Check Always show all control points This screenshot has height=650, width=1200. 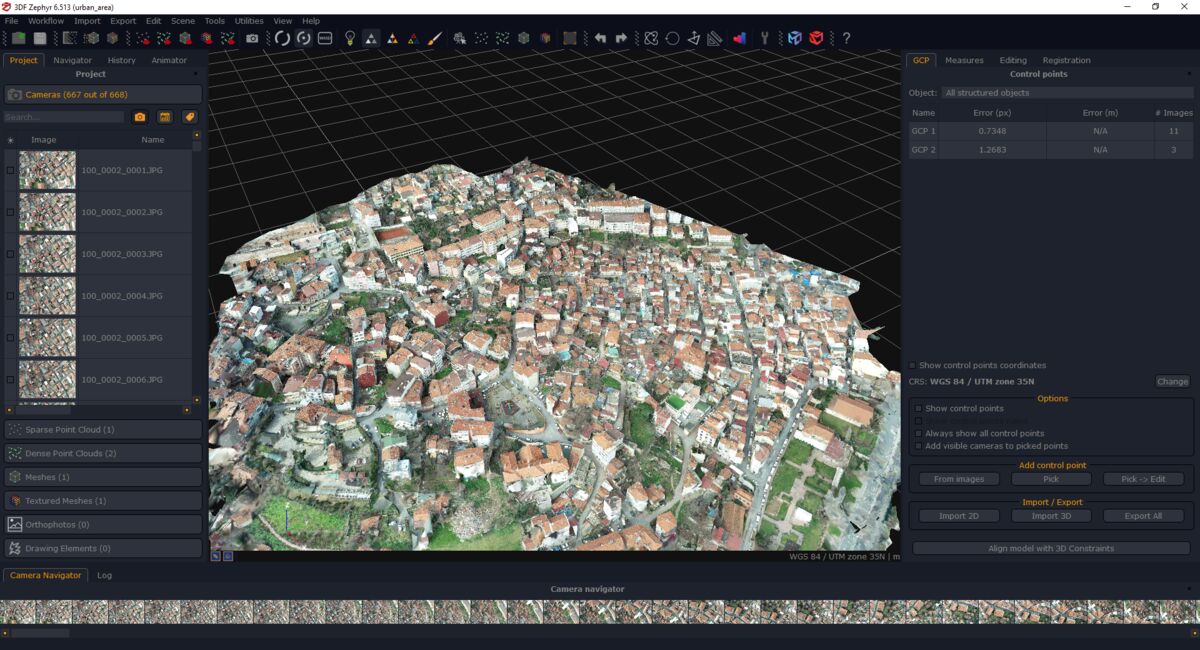pos(918,433)
